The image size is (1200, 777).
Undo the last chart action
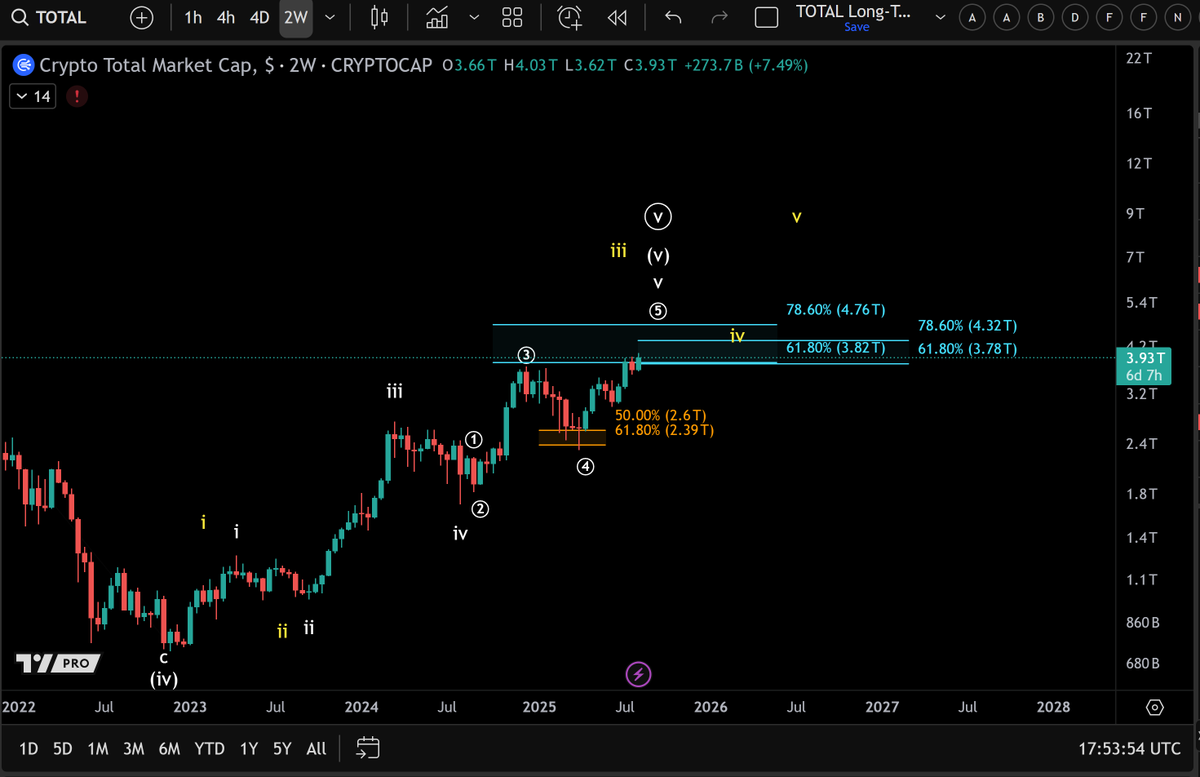click(x=674, y=17)
